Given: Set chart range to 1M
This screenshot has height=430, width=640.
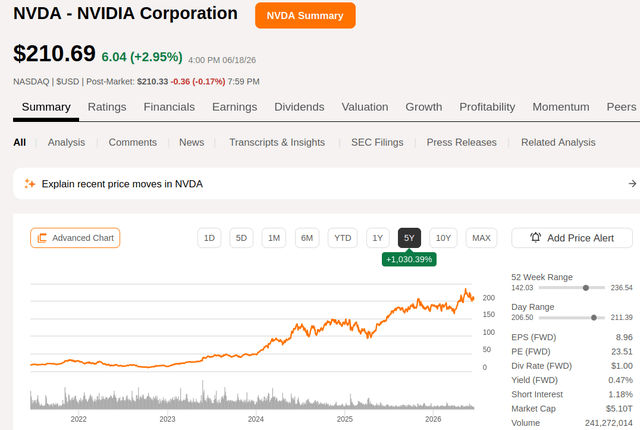Looking at the screenshot, I should (274, 238).
